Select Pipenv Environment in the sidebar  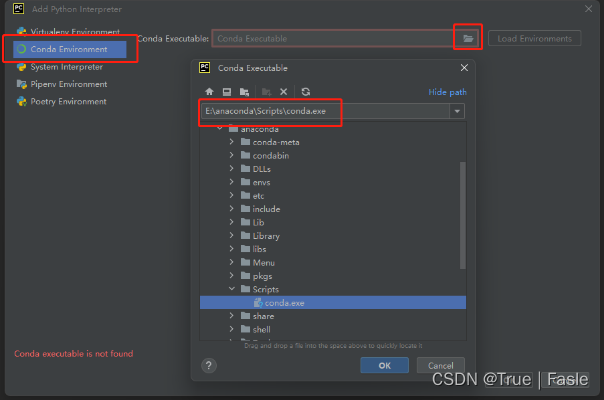point(62,84)
